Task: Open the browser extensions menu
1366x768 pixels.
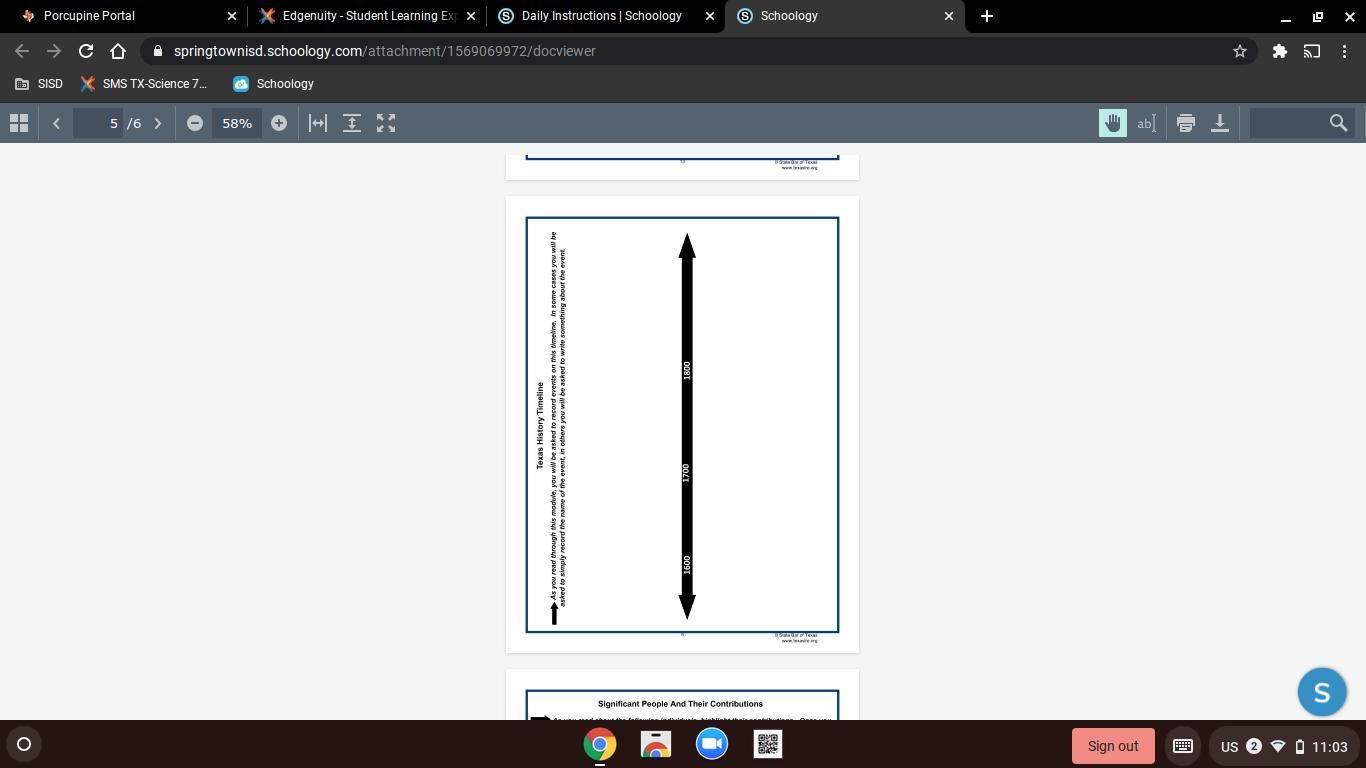Action: [x=1280, y=51]
